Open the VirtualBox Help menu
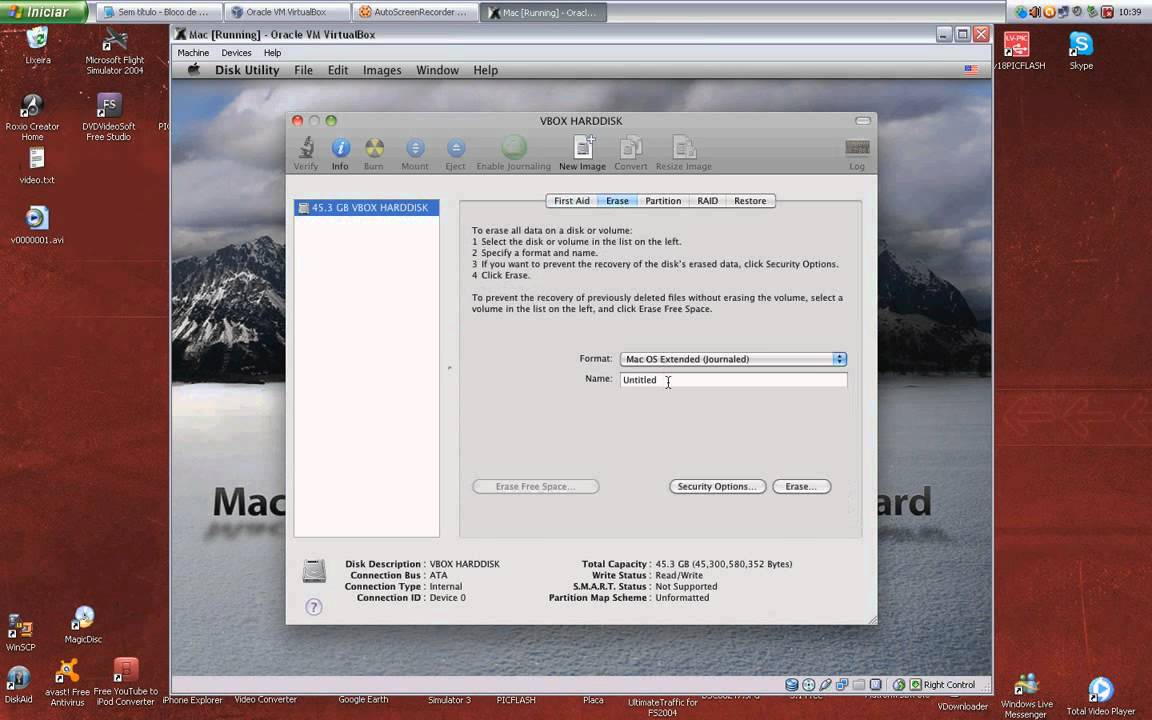The height and width of the screenshot is (720, 1152). point(273,53)
